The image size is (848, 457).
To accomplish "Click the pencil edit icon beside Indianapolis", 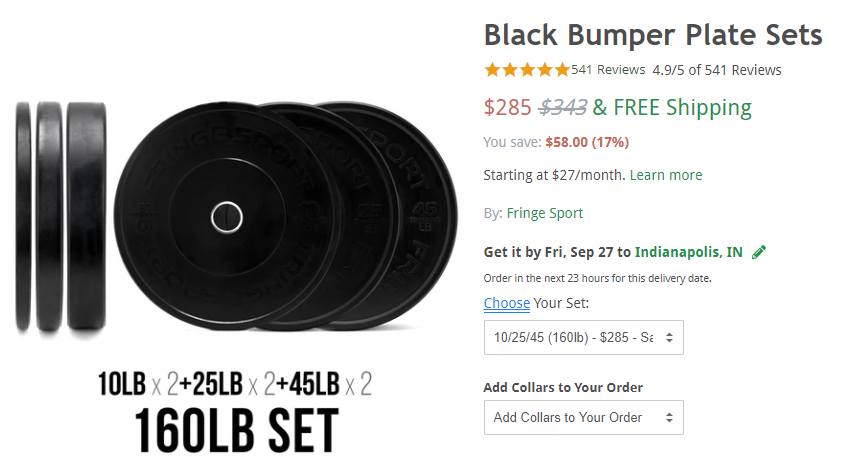I will 759,252.
